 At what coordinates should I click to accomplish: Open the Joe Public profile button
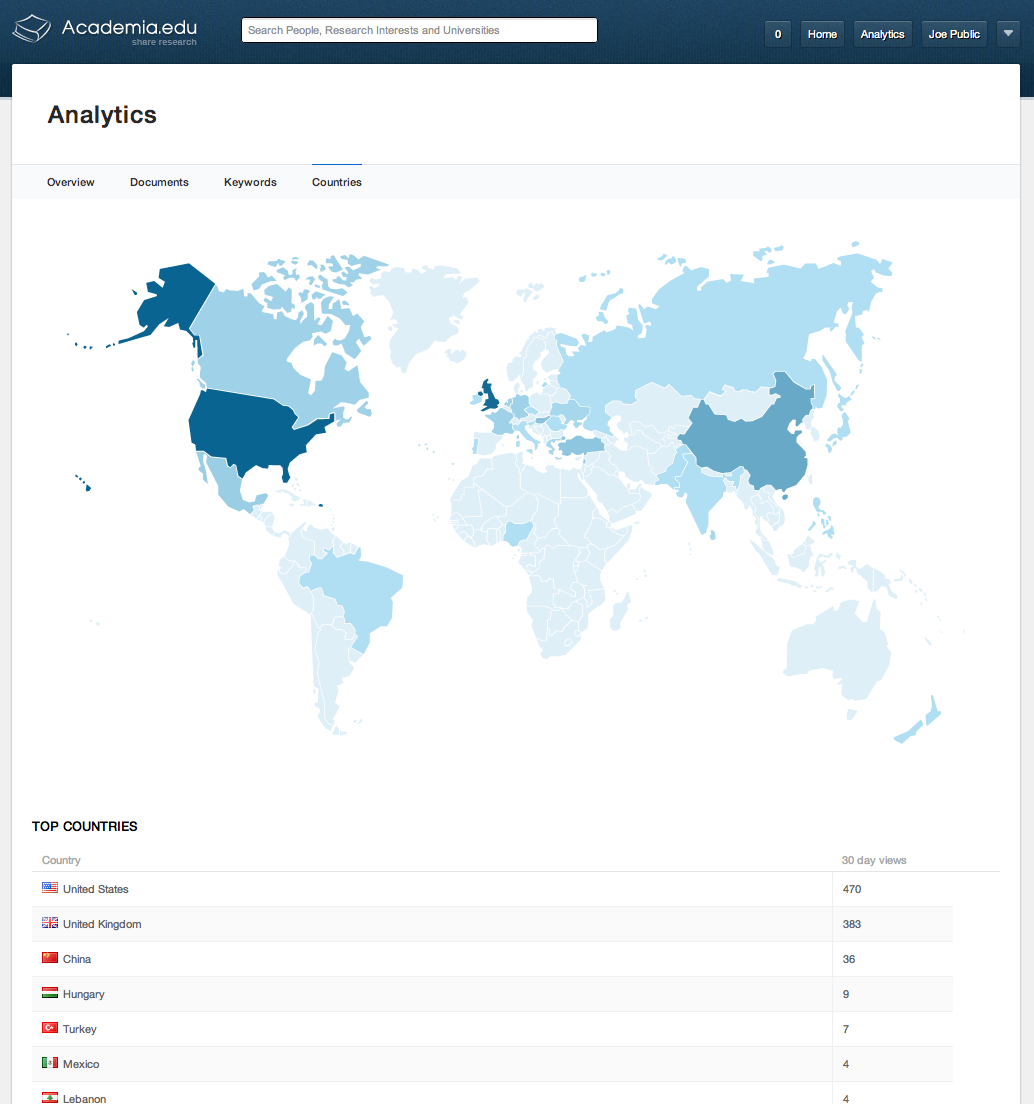(x=954, y=34)
